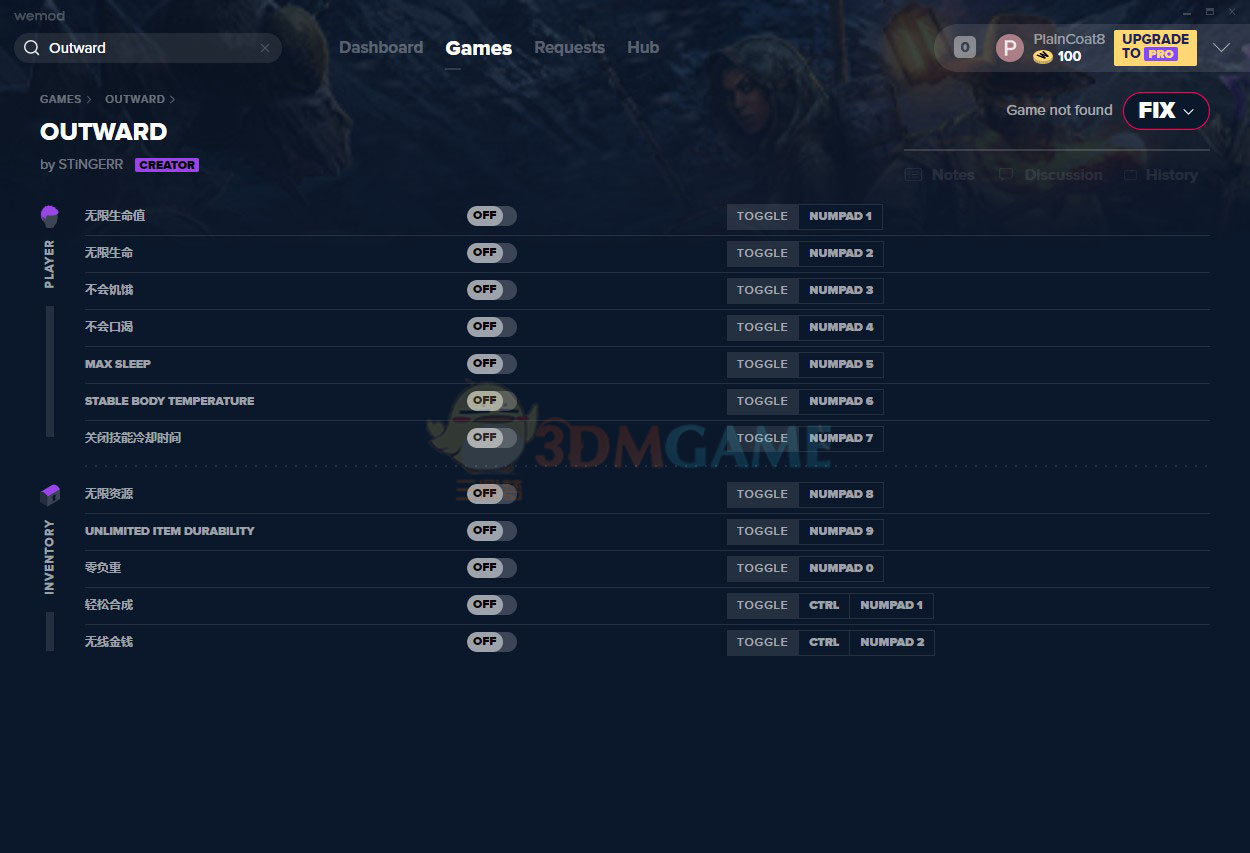Enable the 无限生命值 cheat toggle
Image resolution: width=1250 pixels, height=853 pixels.
point(491,216)
